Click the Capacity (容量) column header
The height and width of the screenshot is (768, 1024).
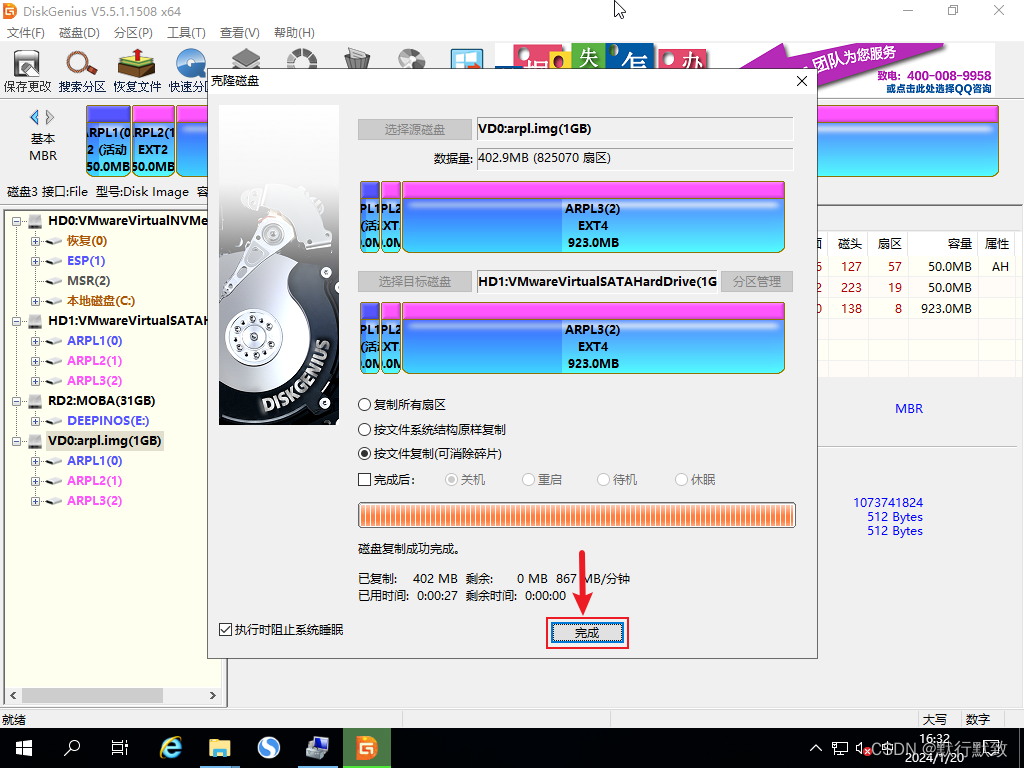click(x=943, y=244)
